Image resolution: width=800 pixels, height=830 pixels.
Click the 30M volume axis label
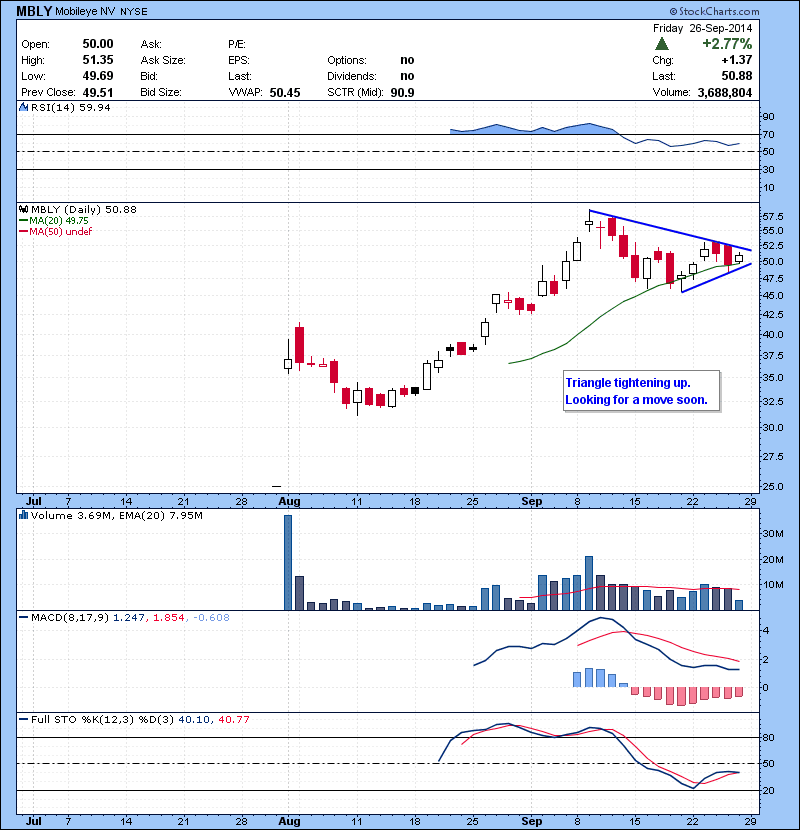pyautogui.click(x=772, y=534)
